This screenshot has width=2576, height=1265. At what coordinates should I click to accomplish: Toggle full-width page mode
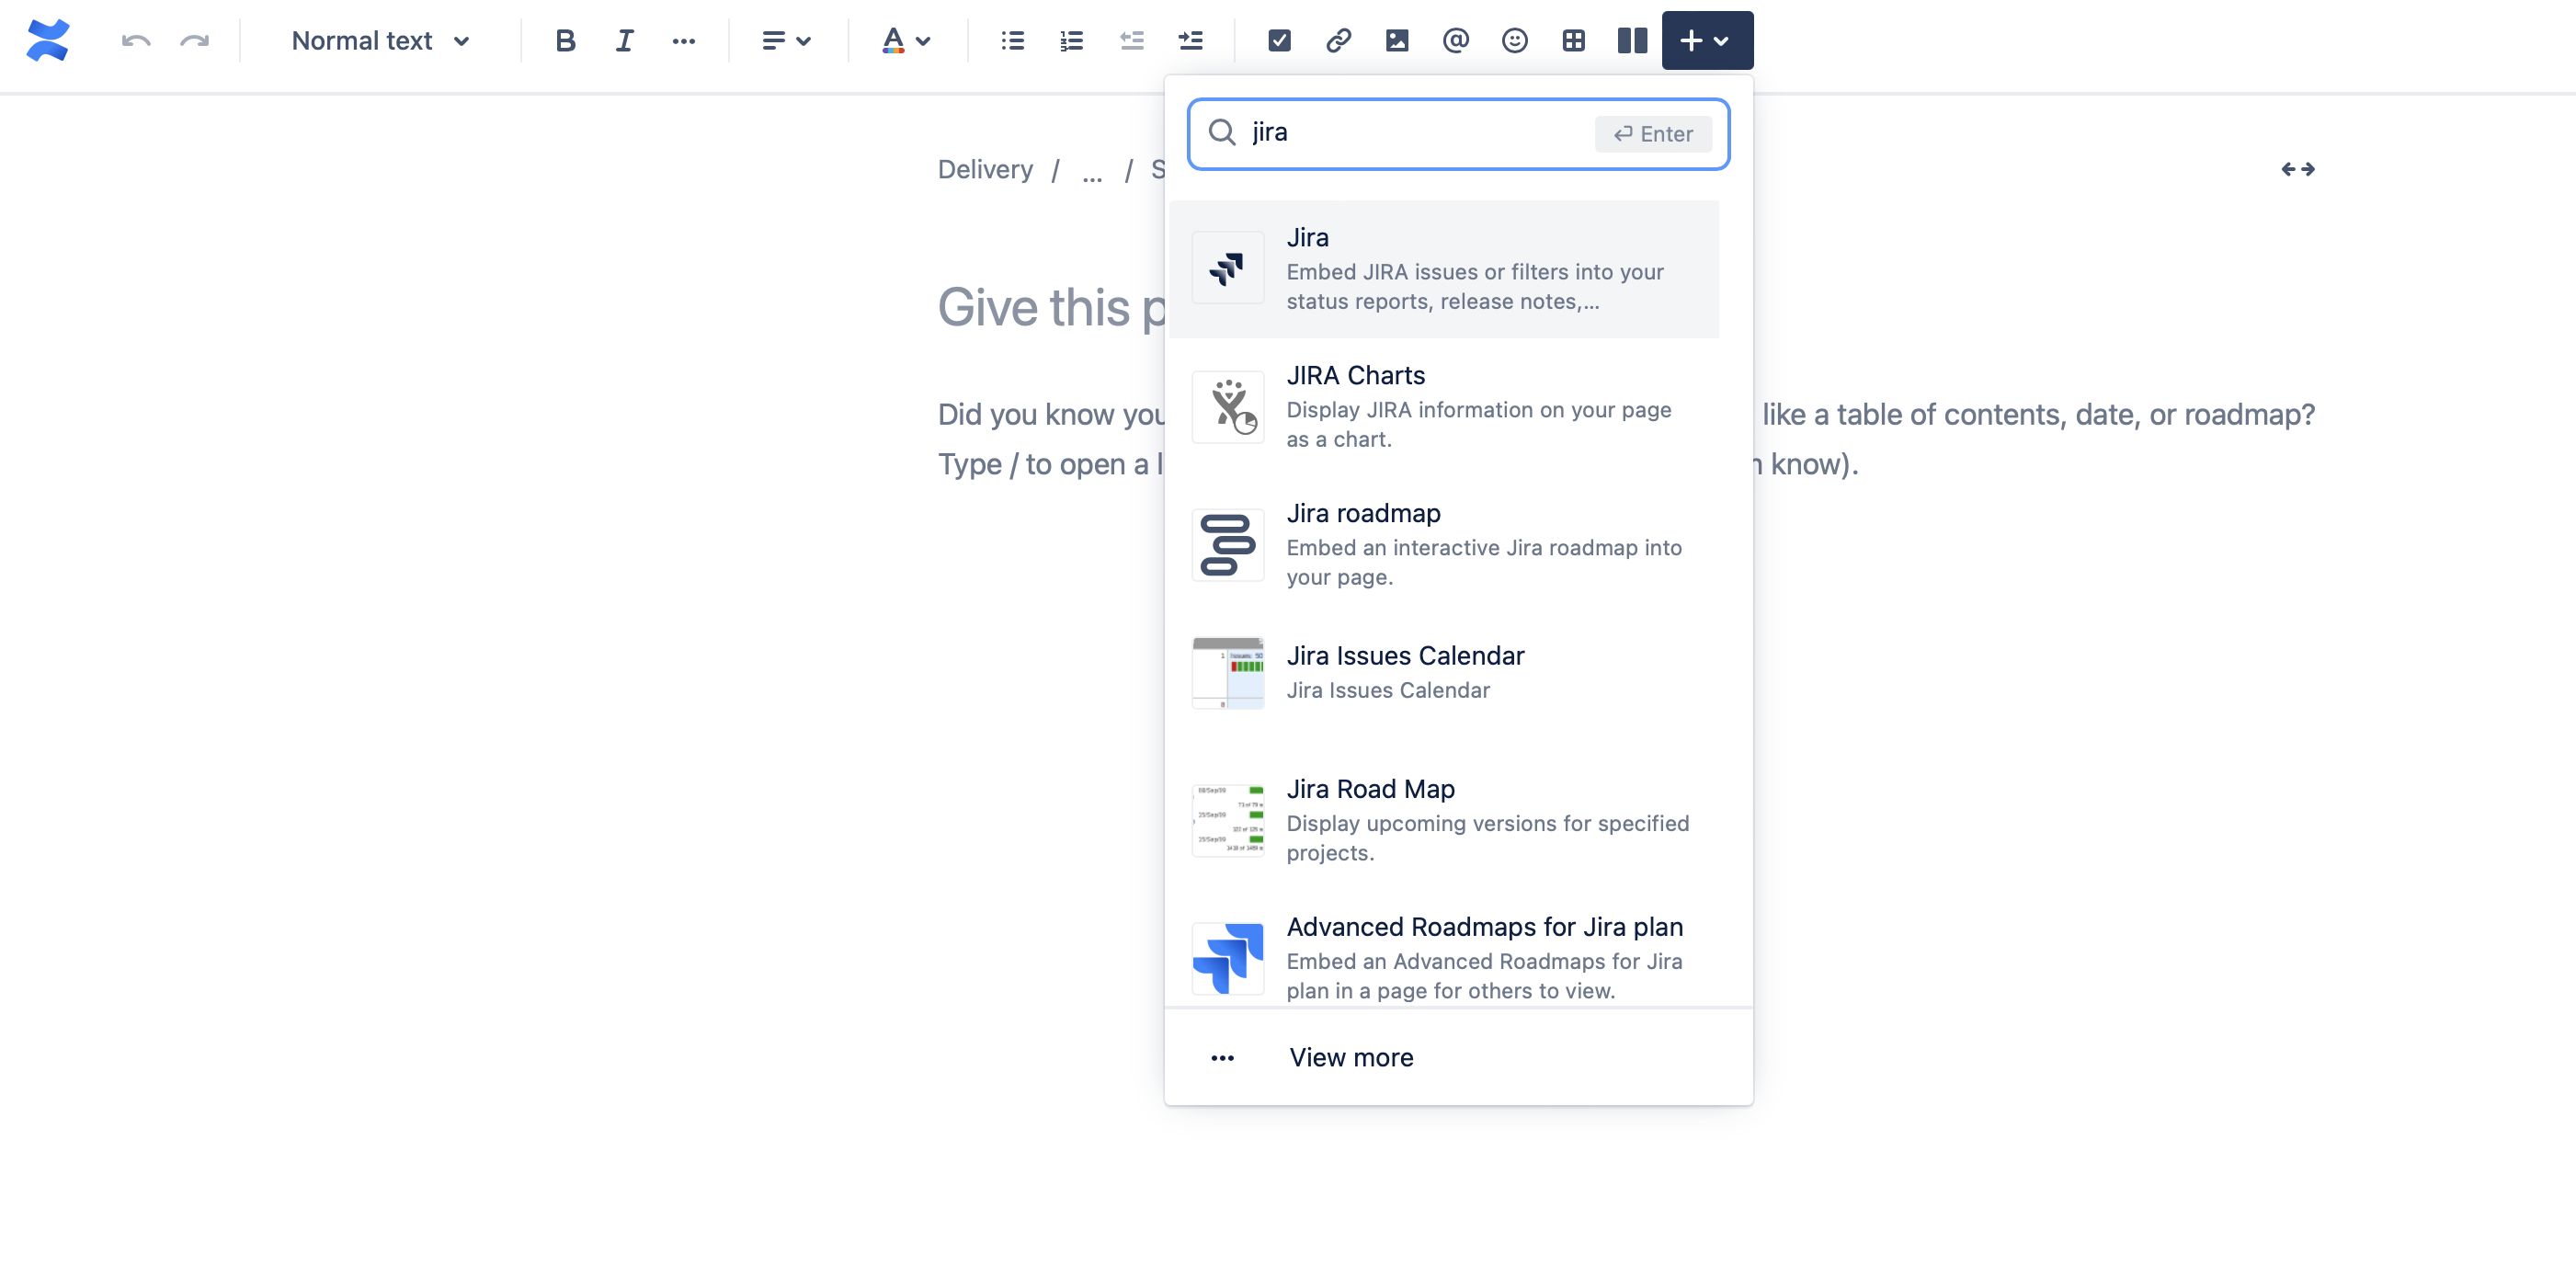[2297, 168]
